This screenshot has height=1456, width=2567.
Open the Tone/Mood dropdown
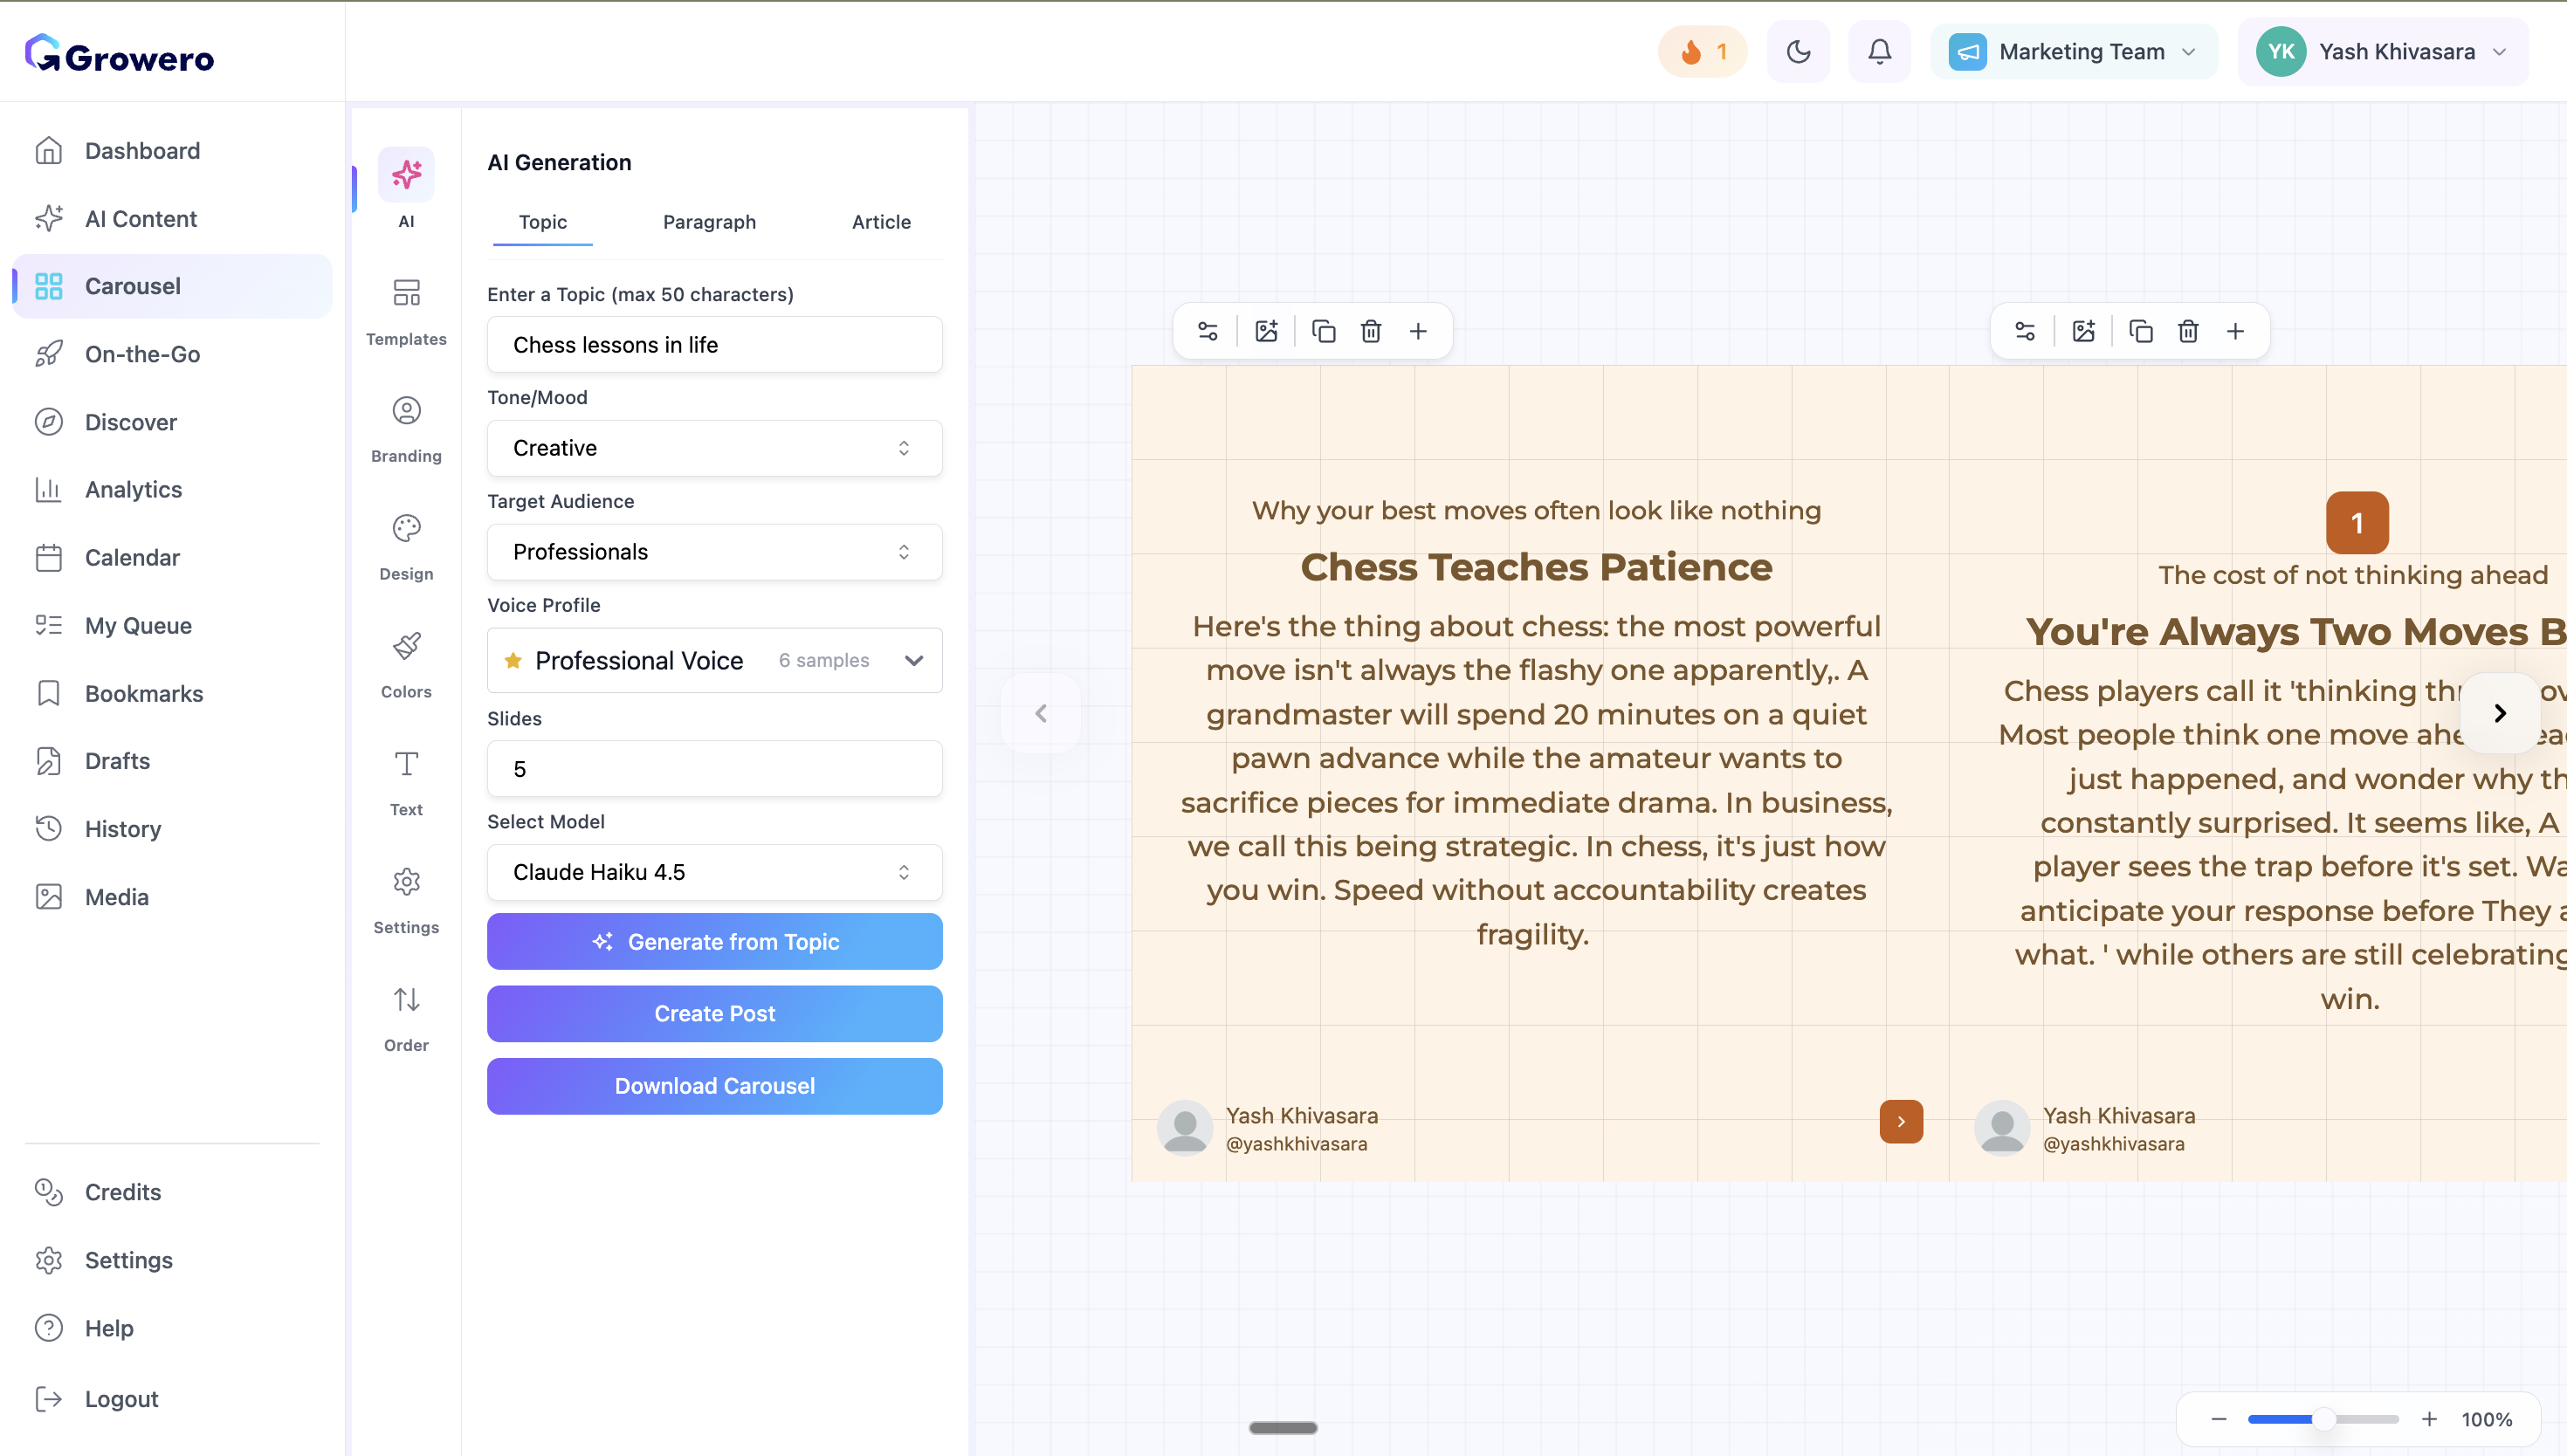click(x=713, y=448)
